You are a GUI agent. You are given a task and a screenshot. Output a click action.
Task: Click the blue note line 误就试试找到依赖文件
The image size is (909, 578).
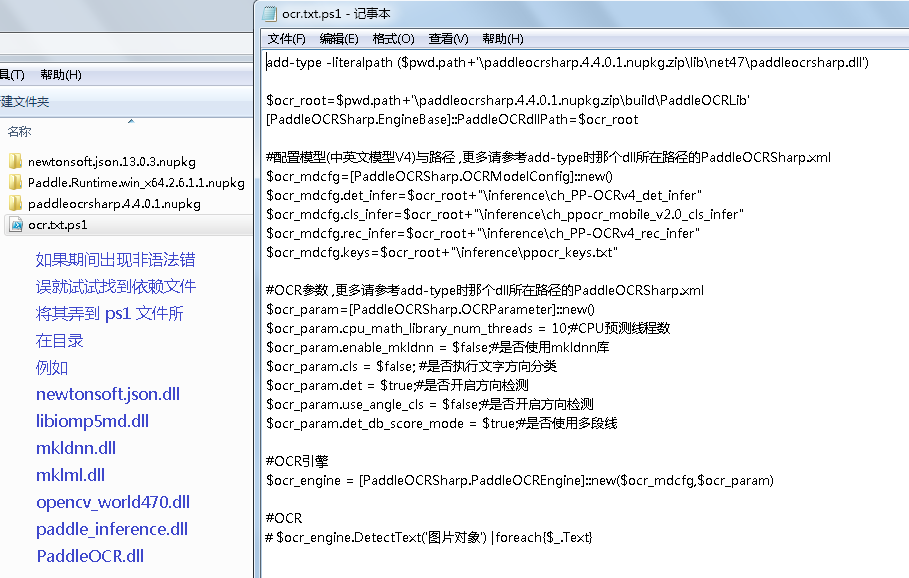pos(115,286)
